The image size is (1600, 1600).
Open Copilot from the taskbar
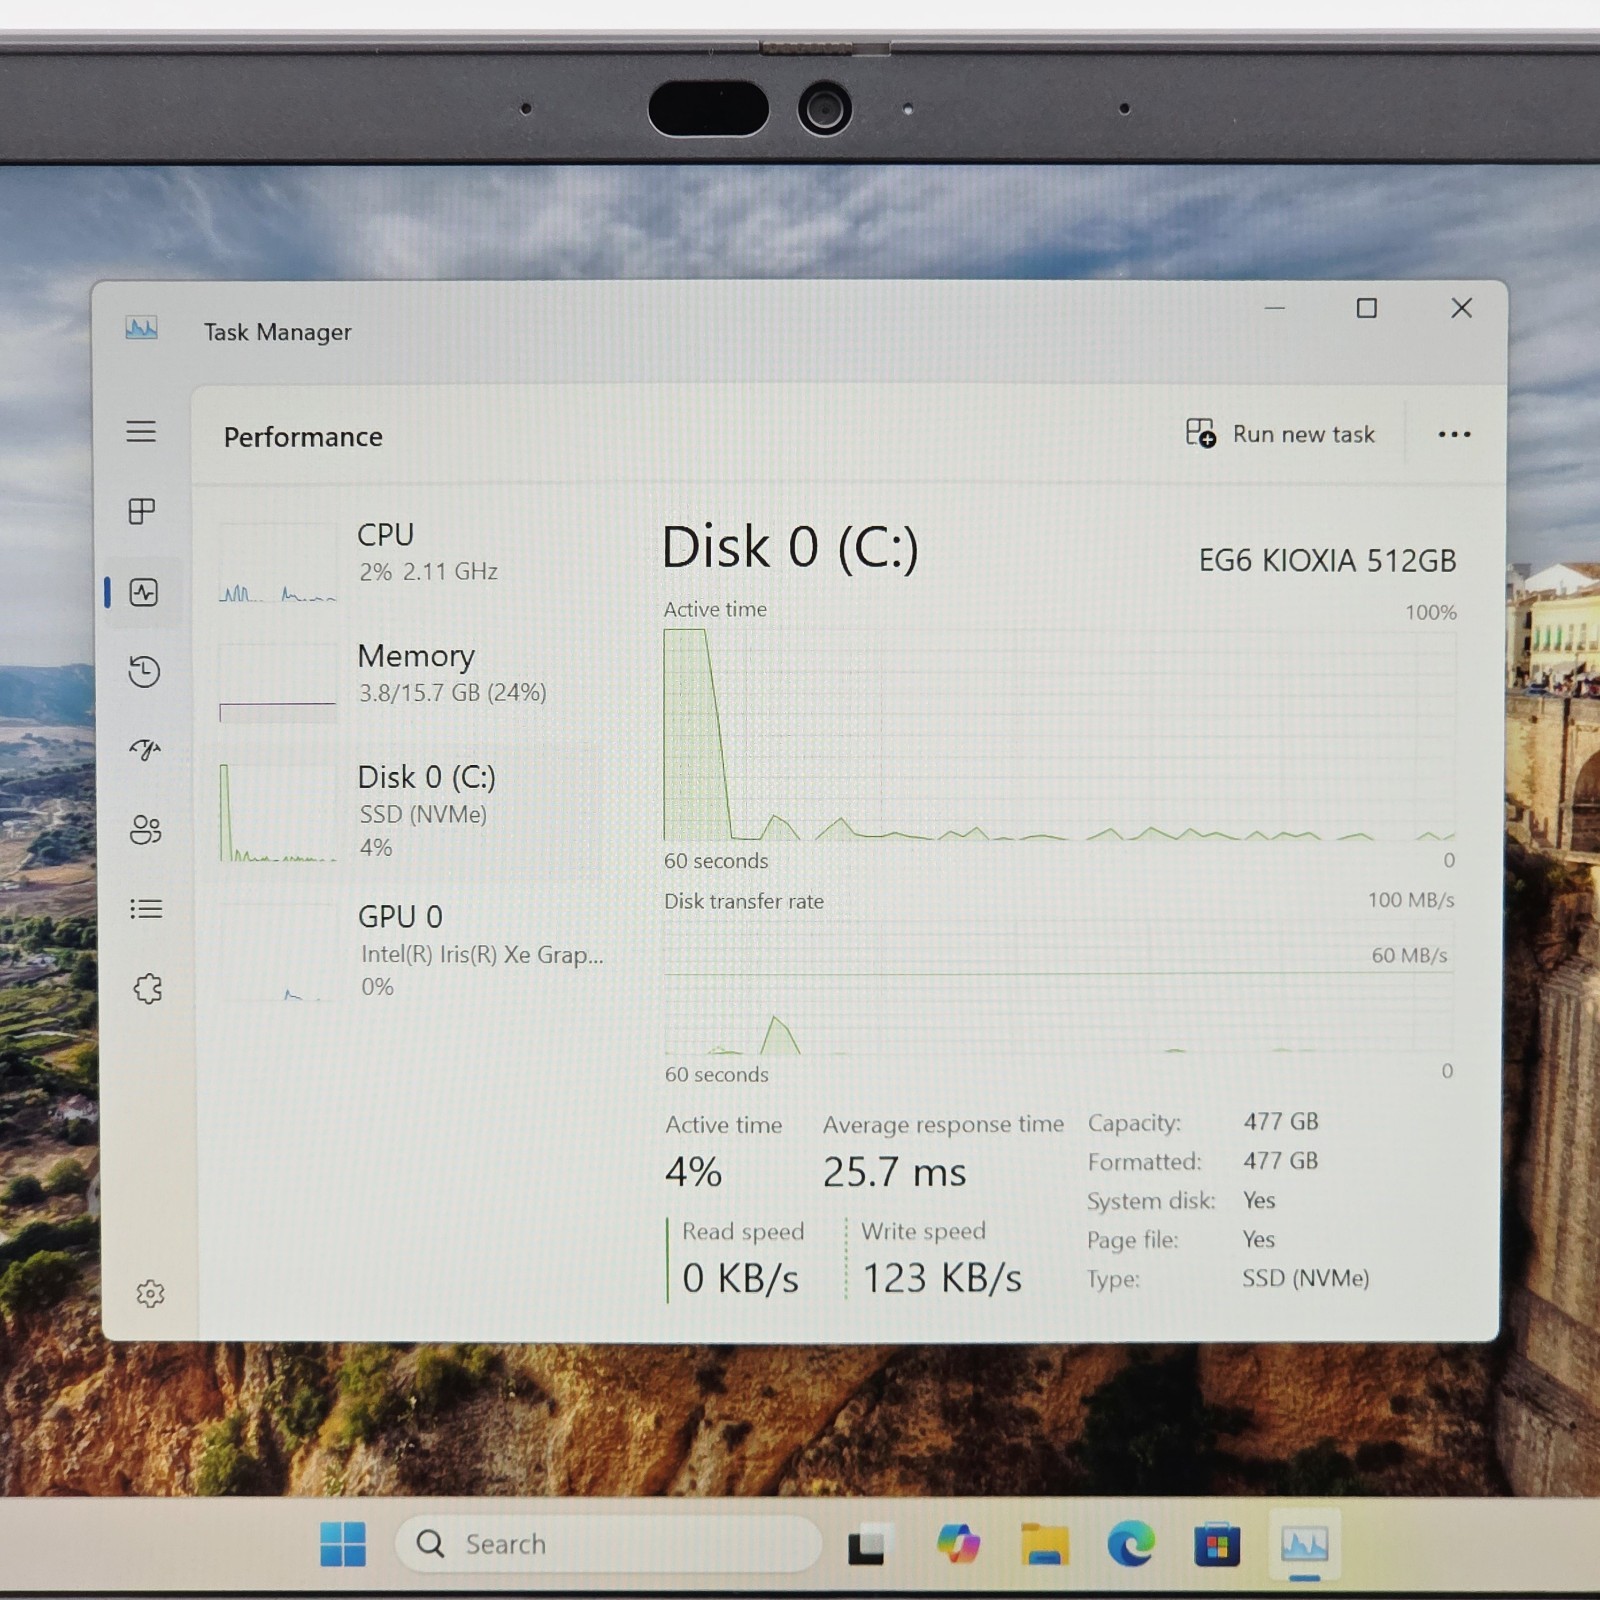pyautogui.click(x=958, y=1544)
